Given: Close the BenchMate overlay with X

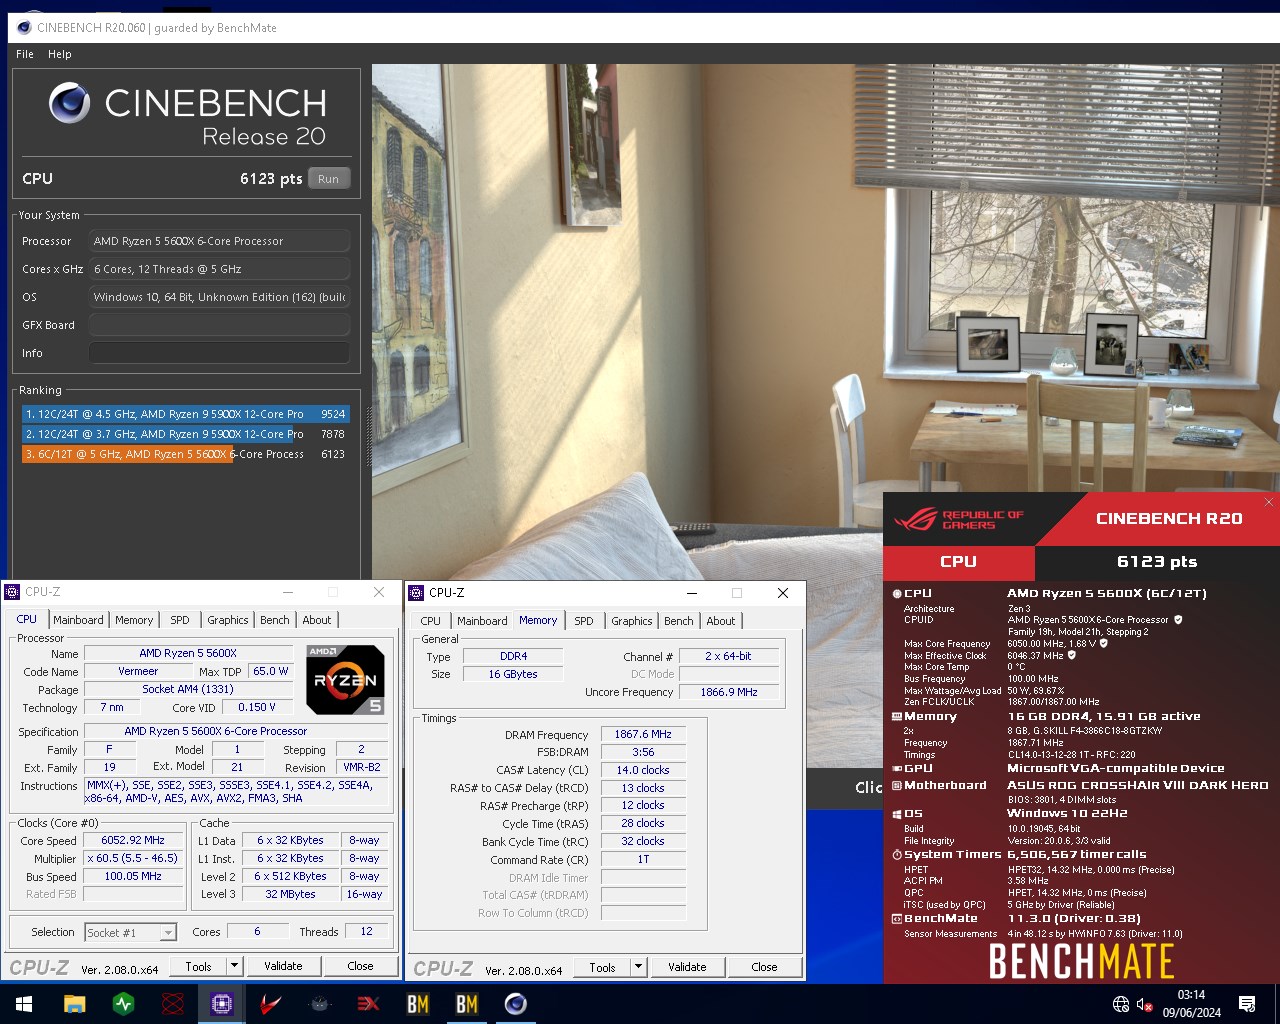Looking at the screenshot, I should pyautogui.click(x=1269, y=502).
